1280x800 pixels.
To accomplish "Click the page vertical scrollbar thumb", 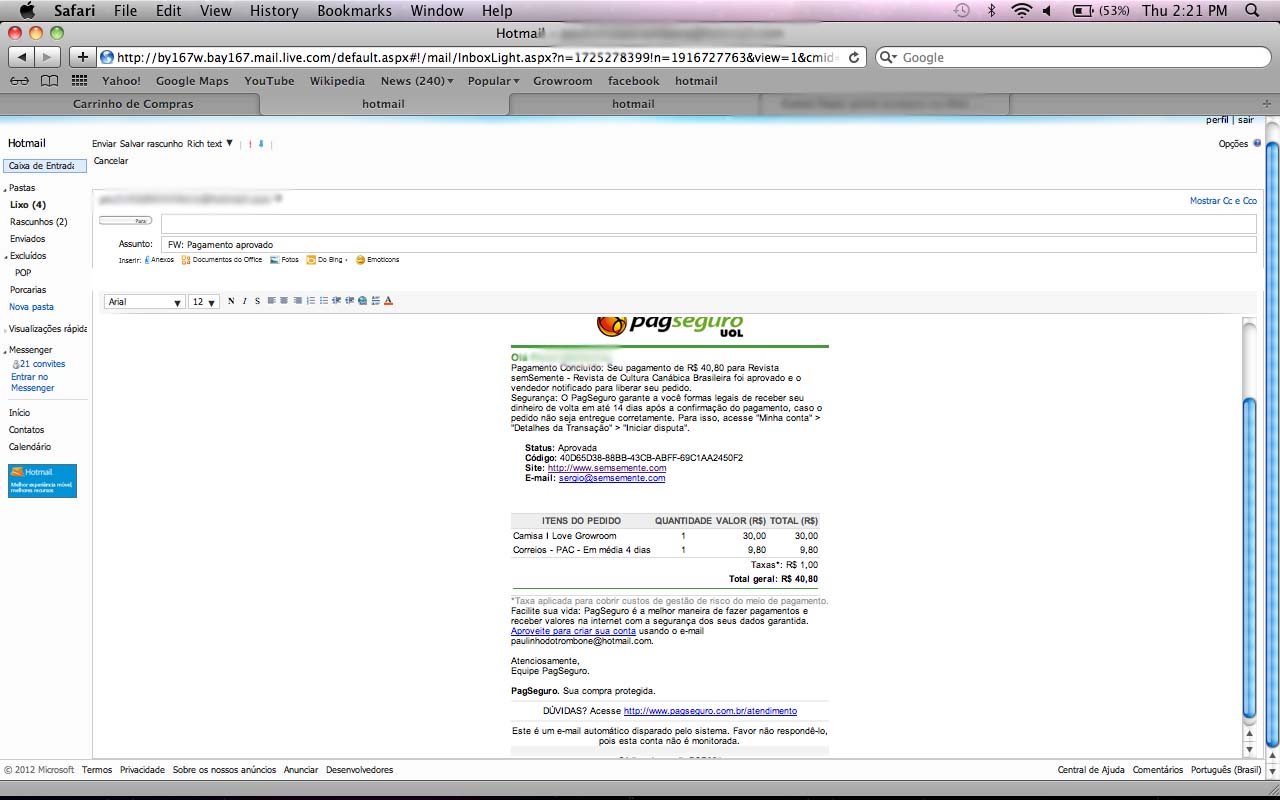I will (x=1272, y=445).
